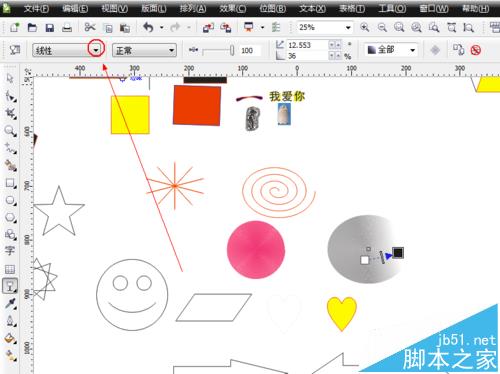This screenshot has width=500, height=374.
Task: Select the Fill bucket tool
Action: coord(10,339)
